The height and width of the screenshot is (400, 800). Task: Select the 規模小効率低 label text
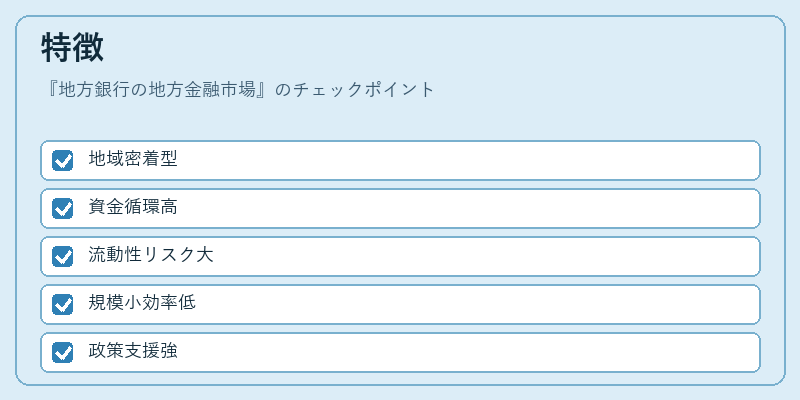142,303
